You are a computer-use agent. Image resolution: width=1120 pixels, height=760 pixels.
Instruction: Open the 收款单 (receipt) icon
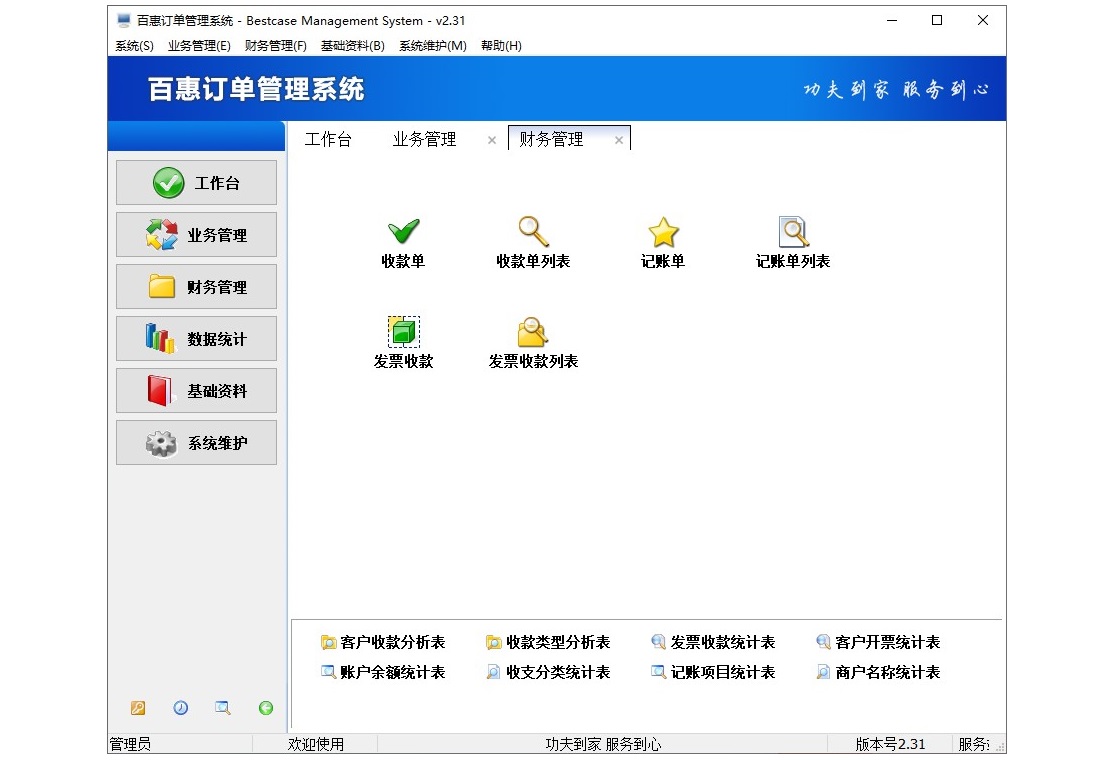point(403,240)
